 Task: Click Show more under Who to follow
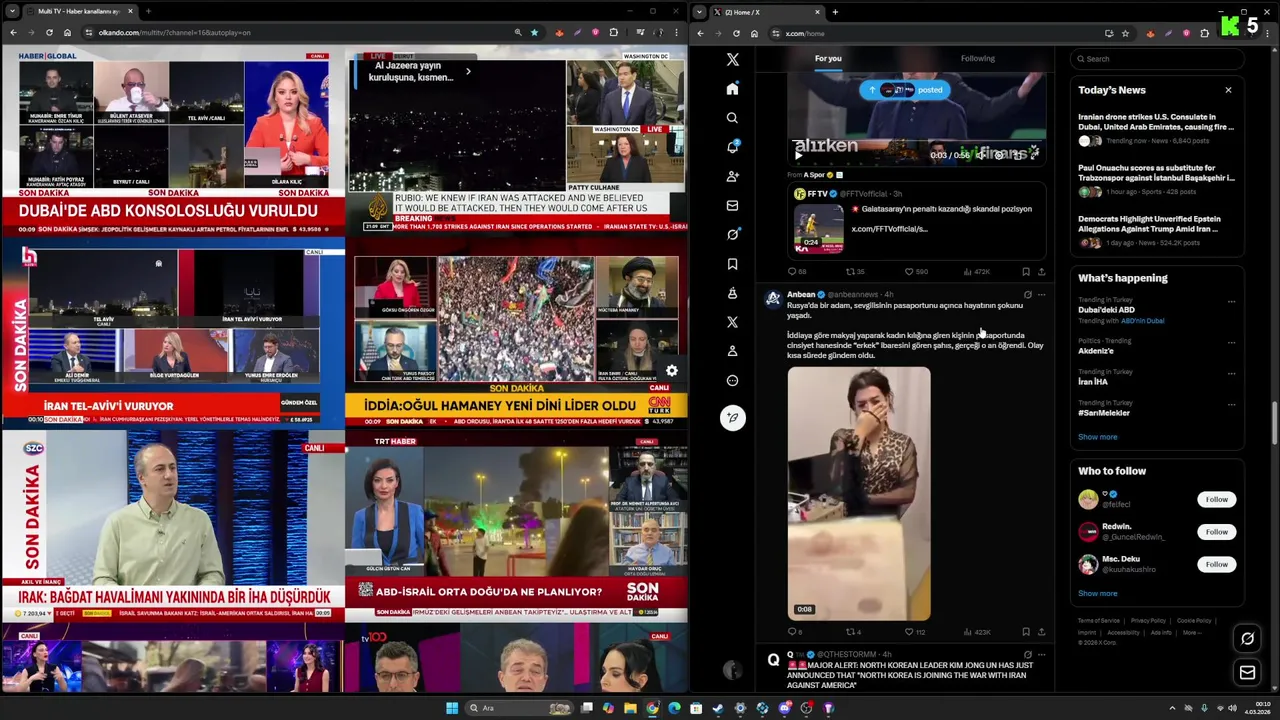coord(1097,593)
